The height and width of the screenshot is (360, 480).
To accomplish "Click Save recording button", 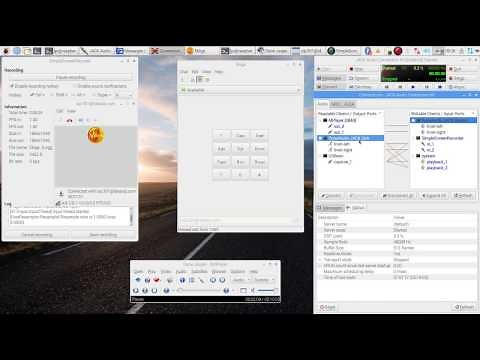I will point(103,235).
